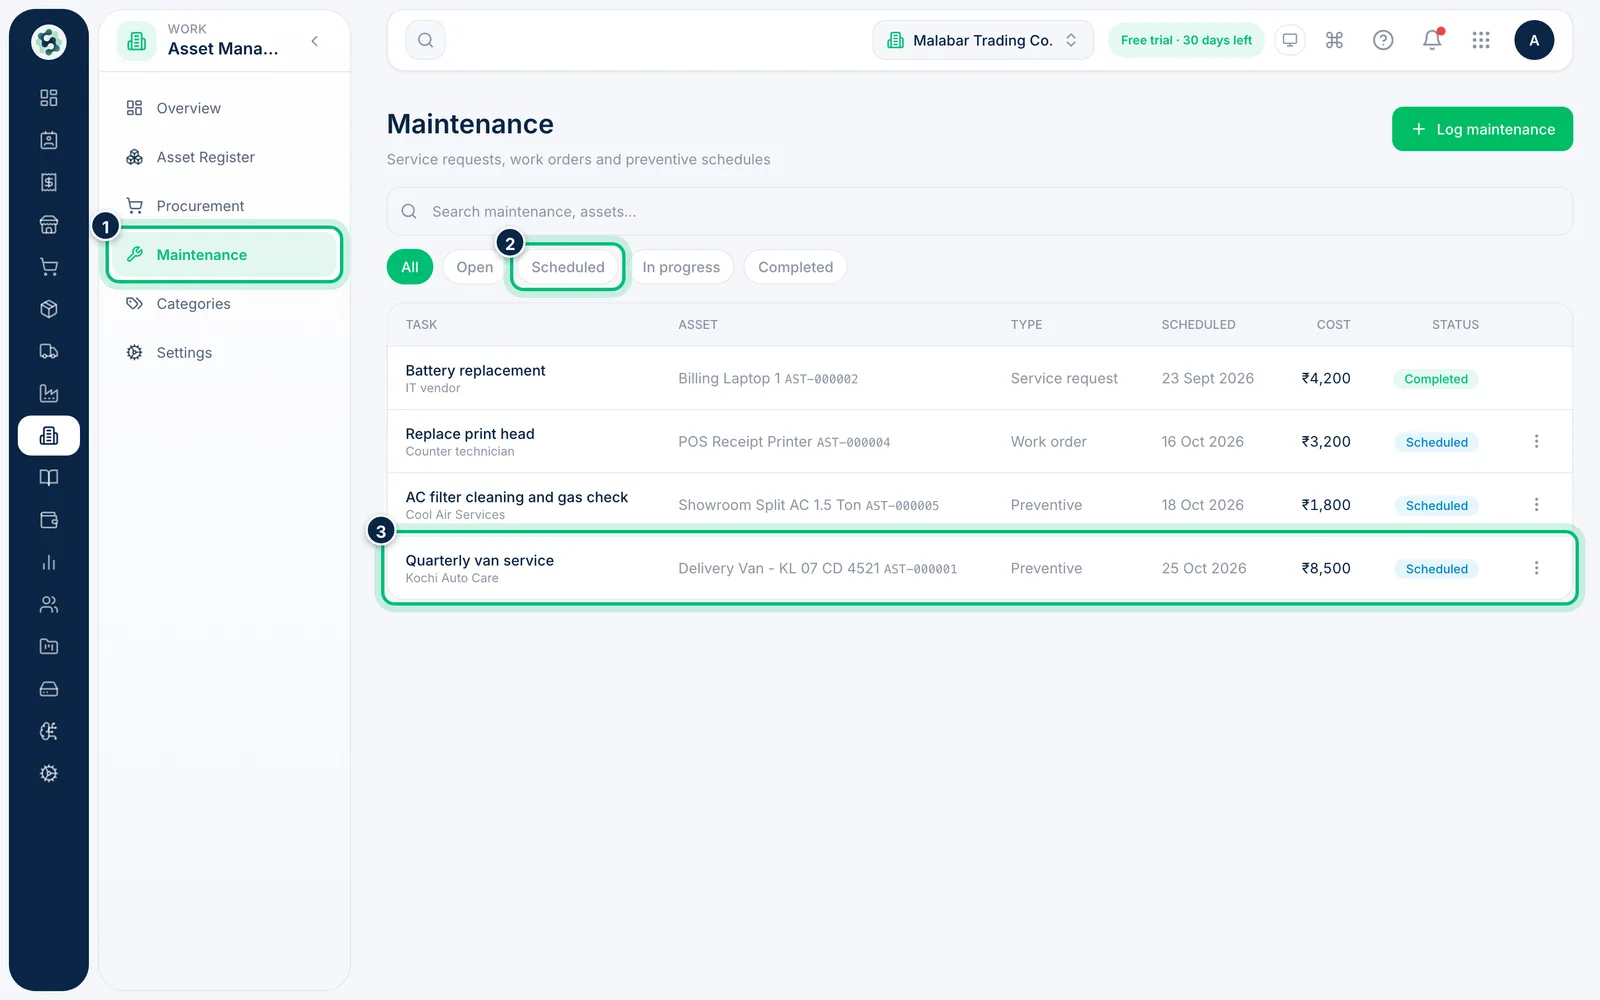The image size is (1600, 1000).
Task: Open the notifications bell
Action: click(1432, 40)
